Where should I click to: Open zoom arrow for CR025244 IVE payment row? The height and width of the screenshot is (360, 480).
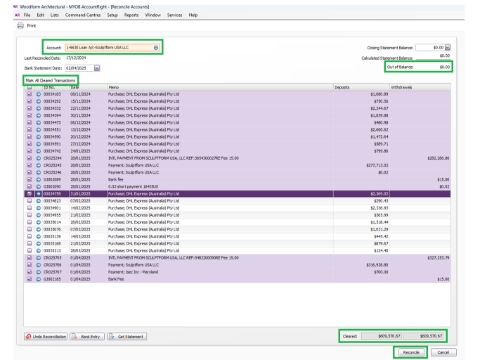coord(38,158)
